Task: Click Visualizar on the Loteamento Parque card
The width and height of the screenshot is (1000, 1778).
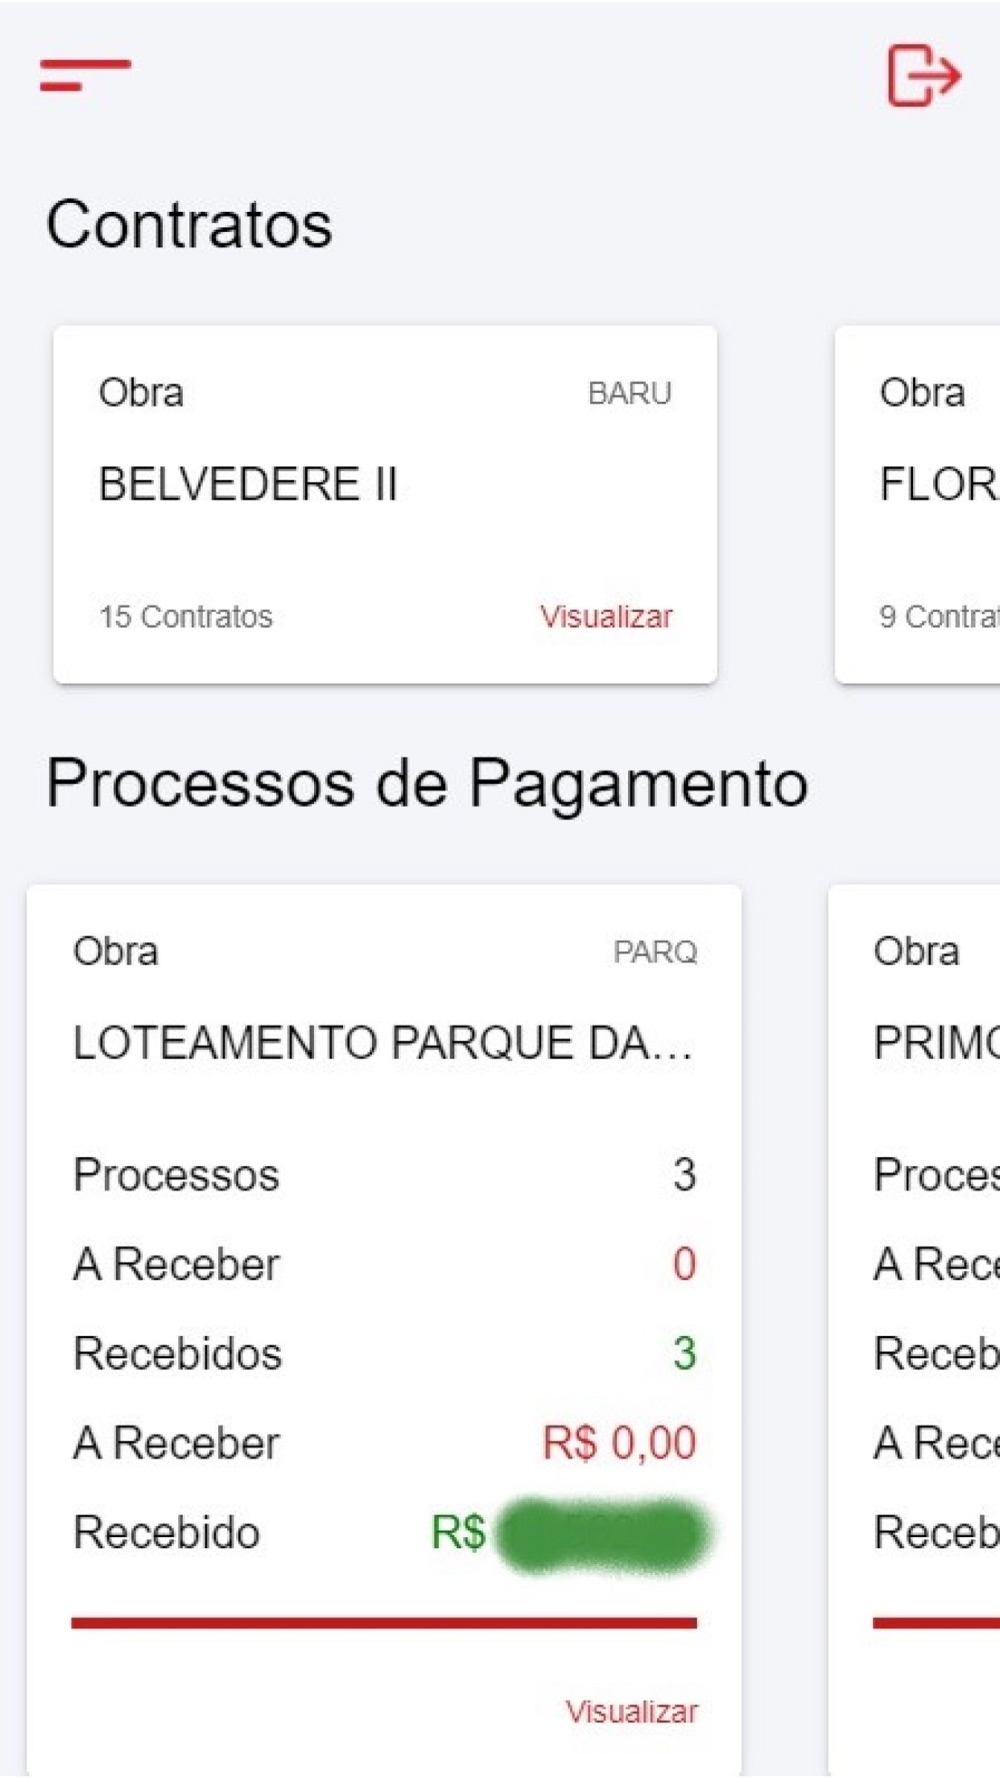Action: pos(631,1711)
